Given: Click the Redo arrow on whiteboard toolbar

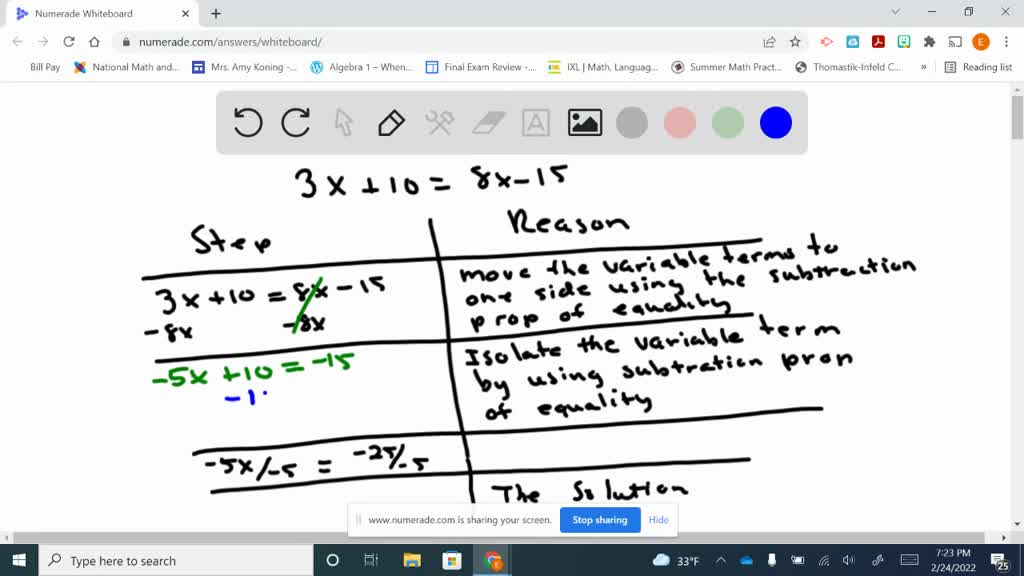Looking at the screenshot, I should [295, 122].
